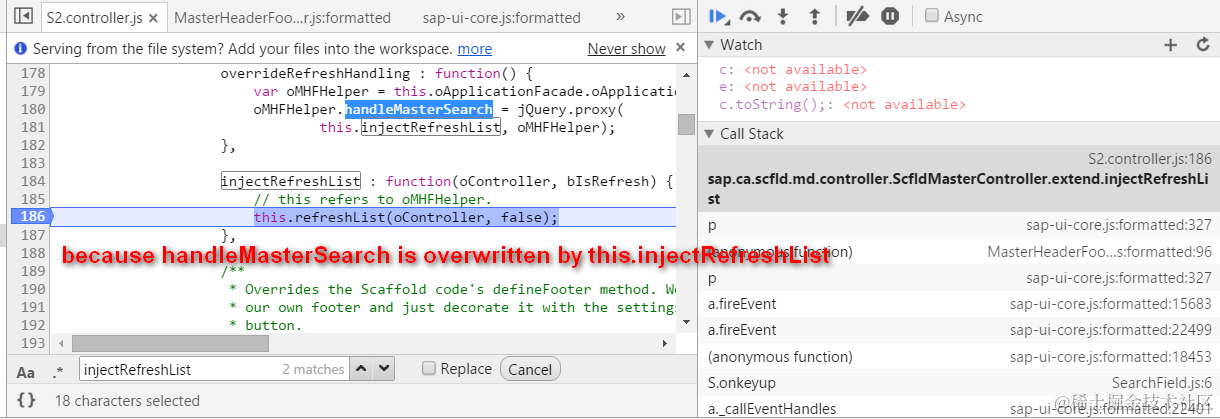Select the injectRefreshList call stack frame
This screenshot has height=419, width=1220.
pos(959,178)
